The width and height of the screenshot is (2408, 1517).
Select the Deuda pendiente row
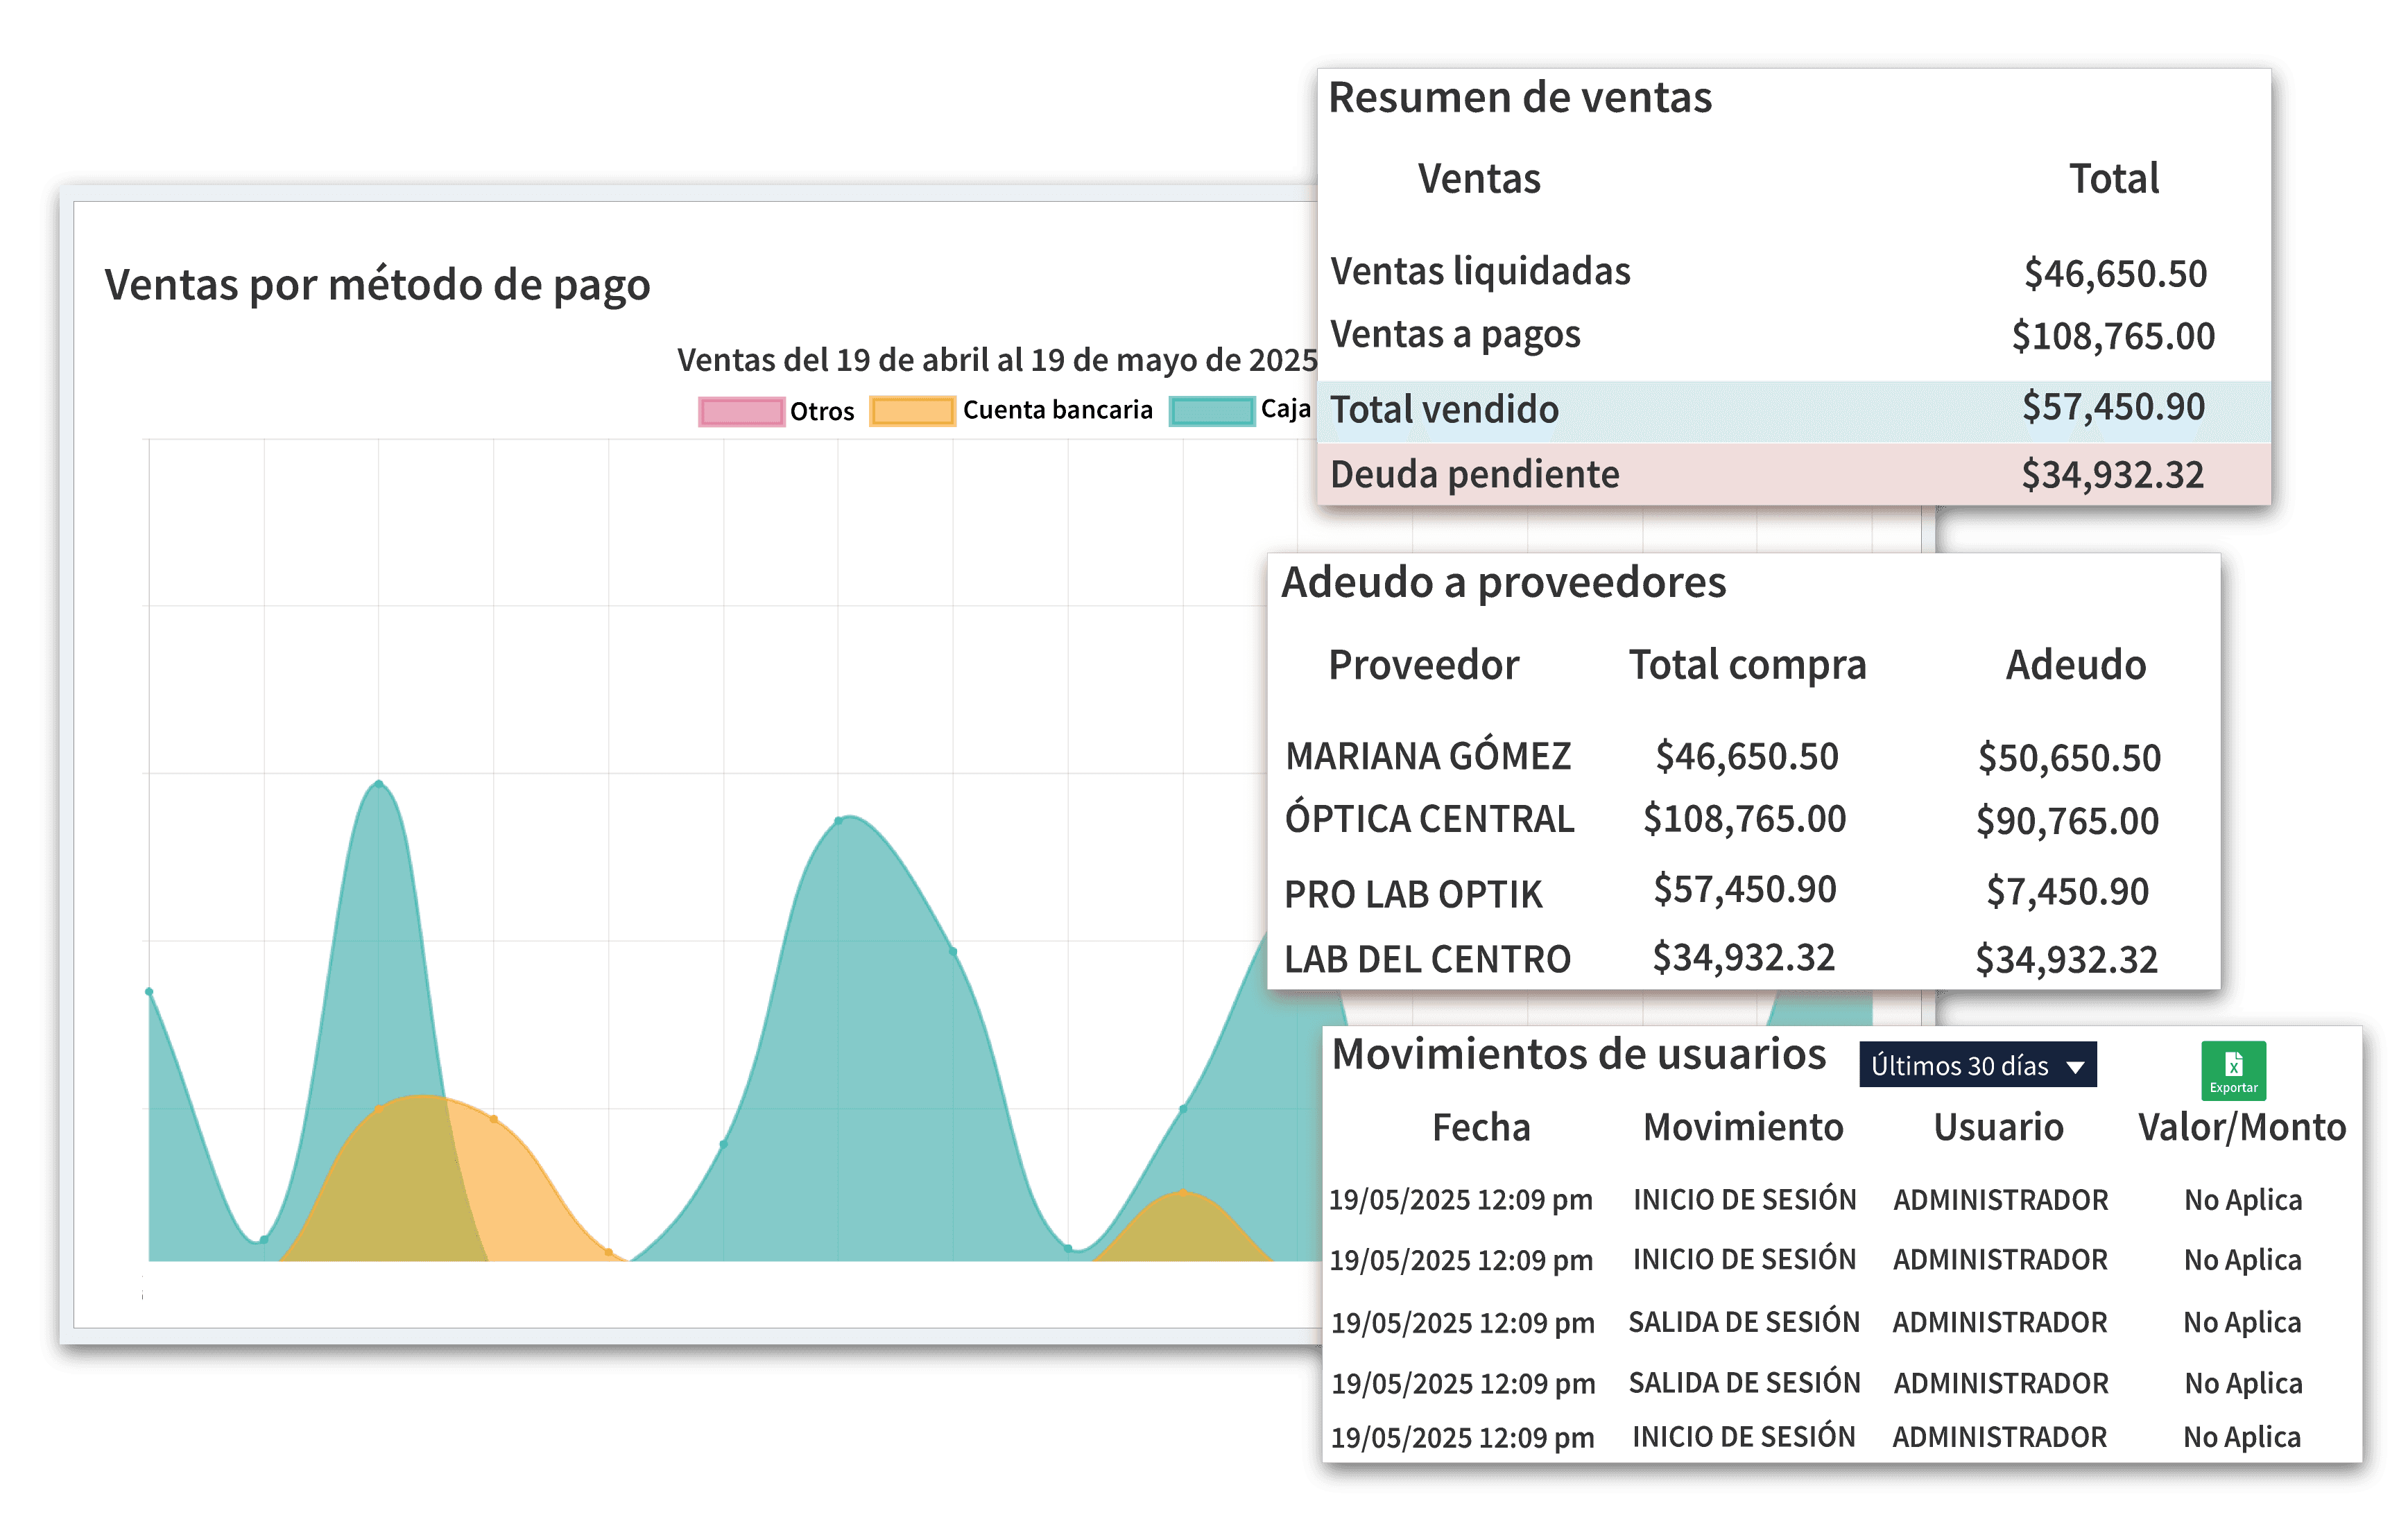click(1794, 474)
